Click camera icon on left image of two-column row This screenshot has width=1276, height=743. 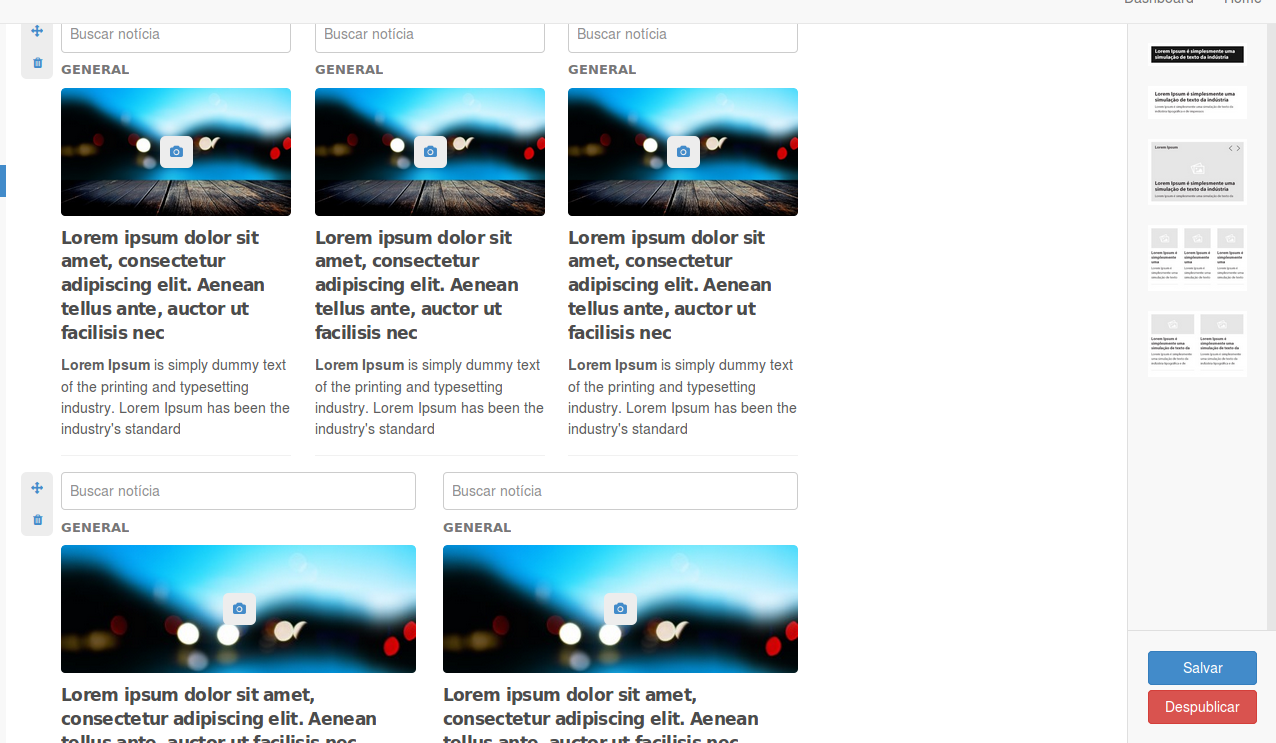coord(239,609)
